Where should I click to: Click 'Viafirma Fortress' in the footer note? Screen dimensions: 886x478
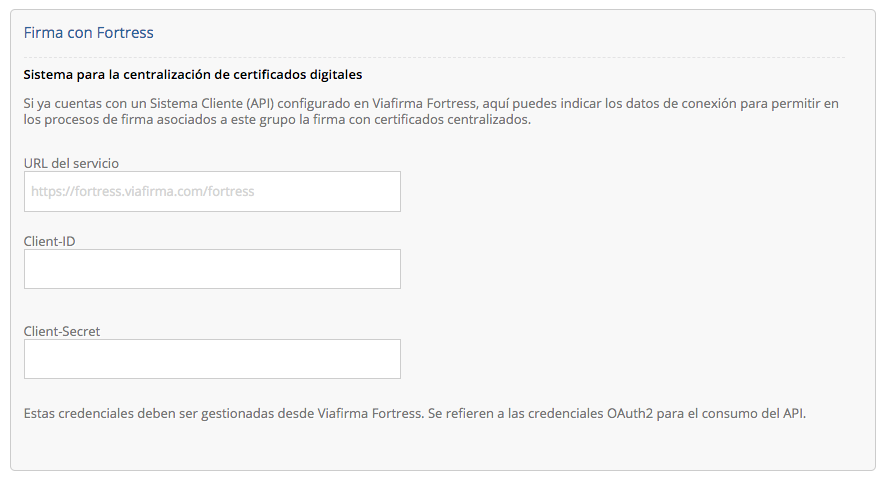coord(370,414)
